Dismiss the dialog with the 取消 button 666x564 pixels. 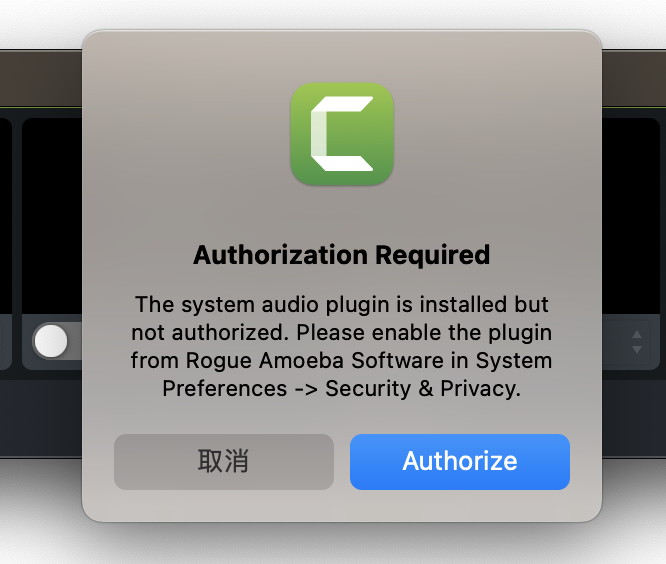point(224,462)
